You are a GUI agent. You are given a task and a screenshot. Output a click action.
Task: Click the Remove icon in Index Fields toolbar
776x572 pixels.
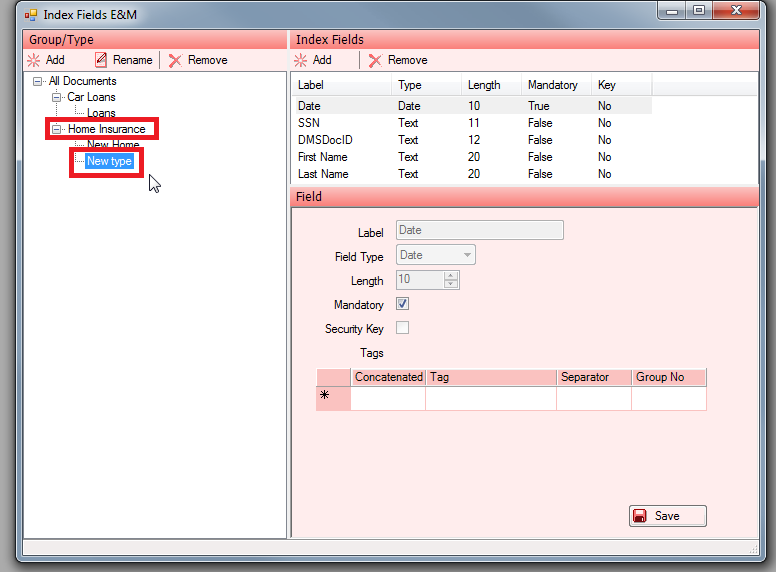coord(375,60)
